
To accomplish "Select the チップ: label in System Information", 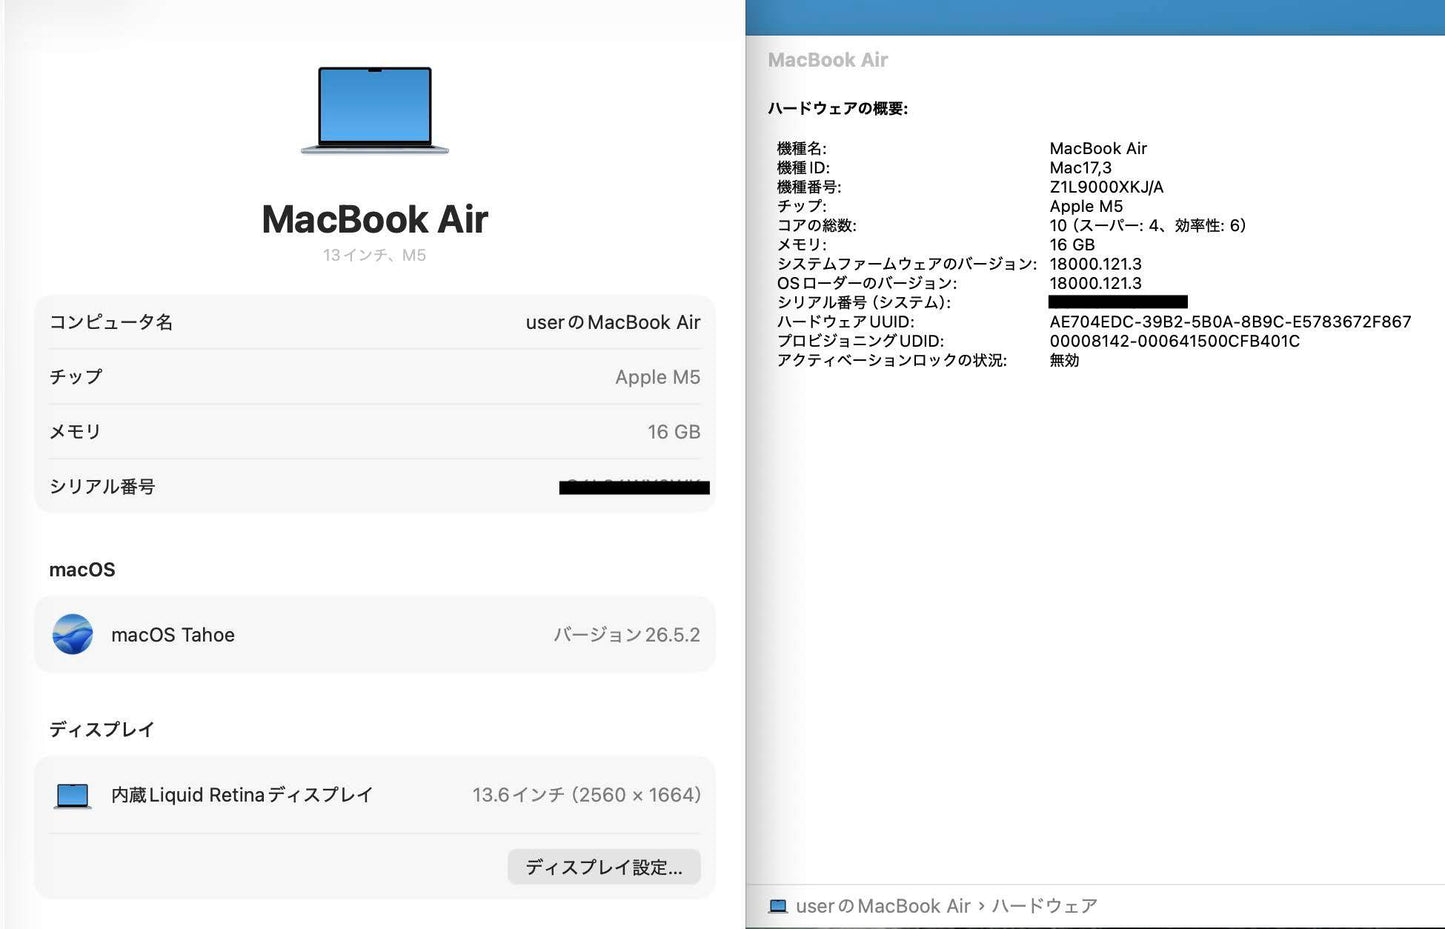I will coord(802,206).
